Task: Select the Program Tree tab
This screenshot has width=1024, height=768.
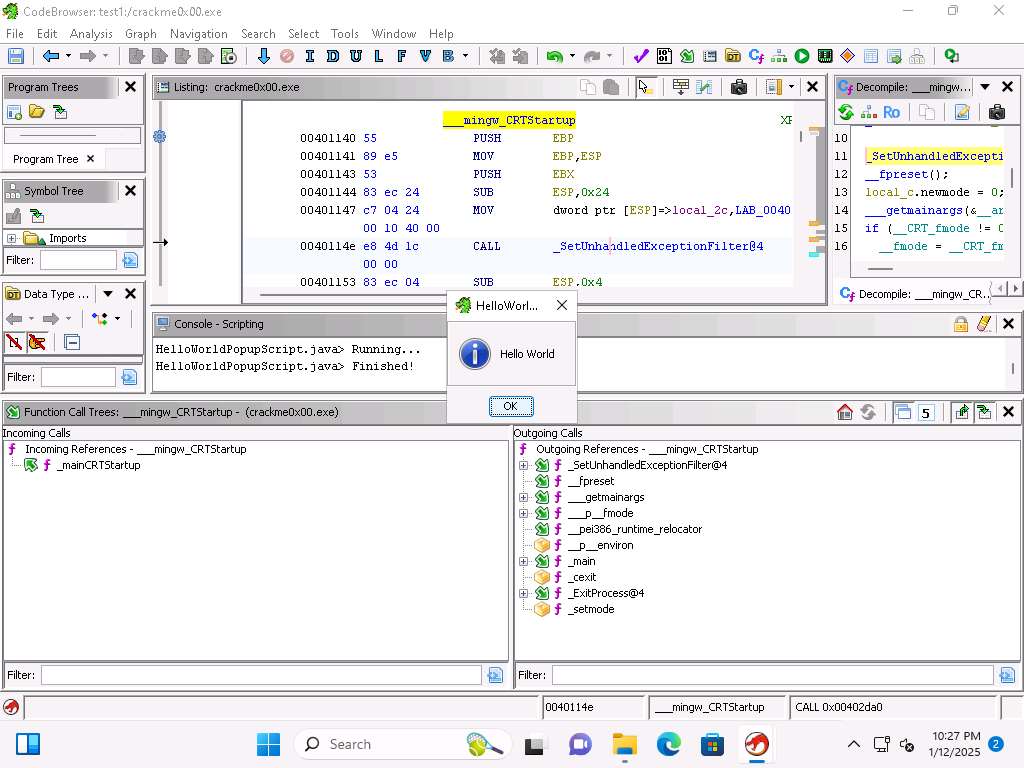Action: point(45,159)
